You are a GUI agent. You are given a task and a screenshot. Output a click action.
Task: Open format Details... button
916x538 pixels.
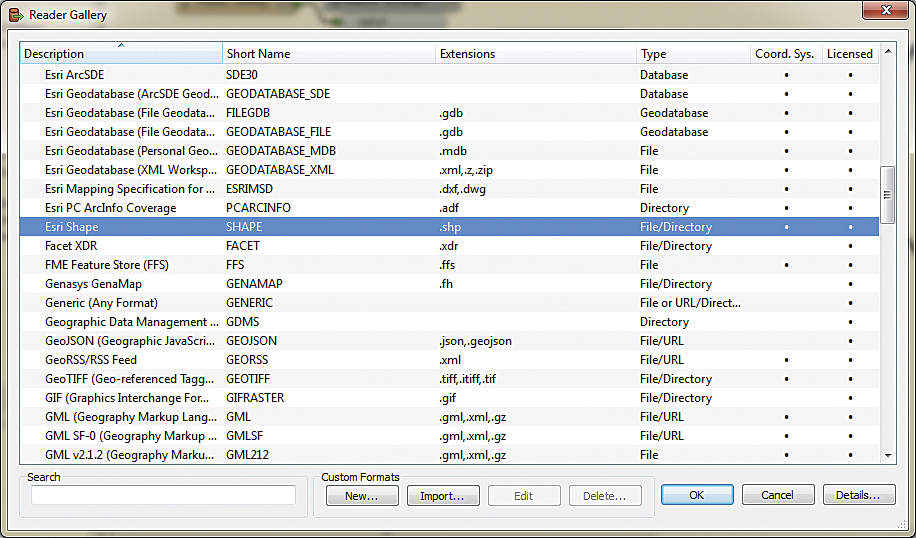pyautogui.click(x=859, y=495)
